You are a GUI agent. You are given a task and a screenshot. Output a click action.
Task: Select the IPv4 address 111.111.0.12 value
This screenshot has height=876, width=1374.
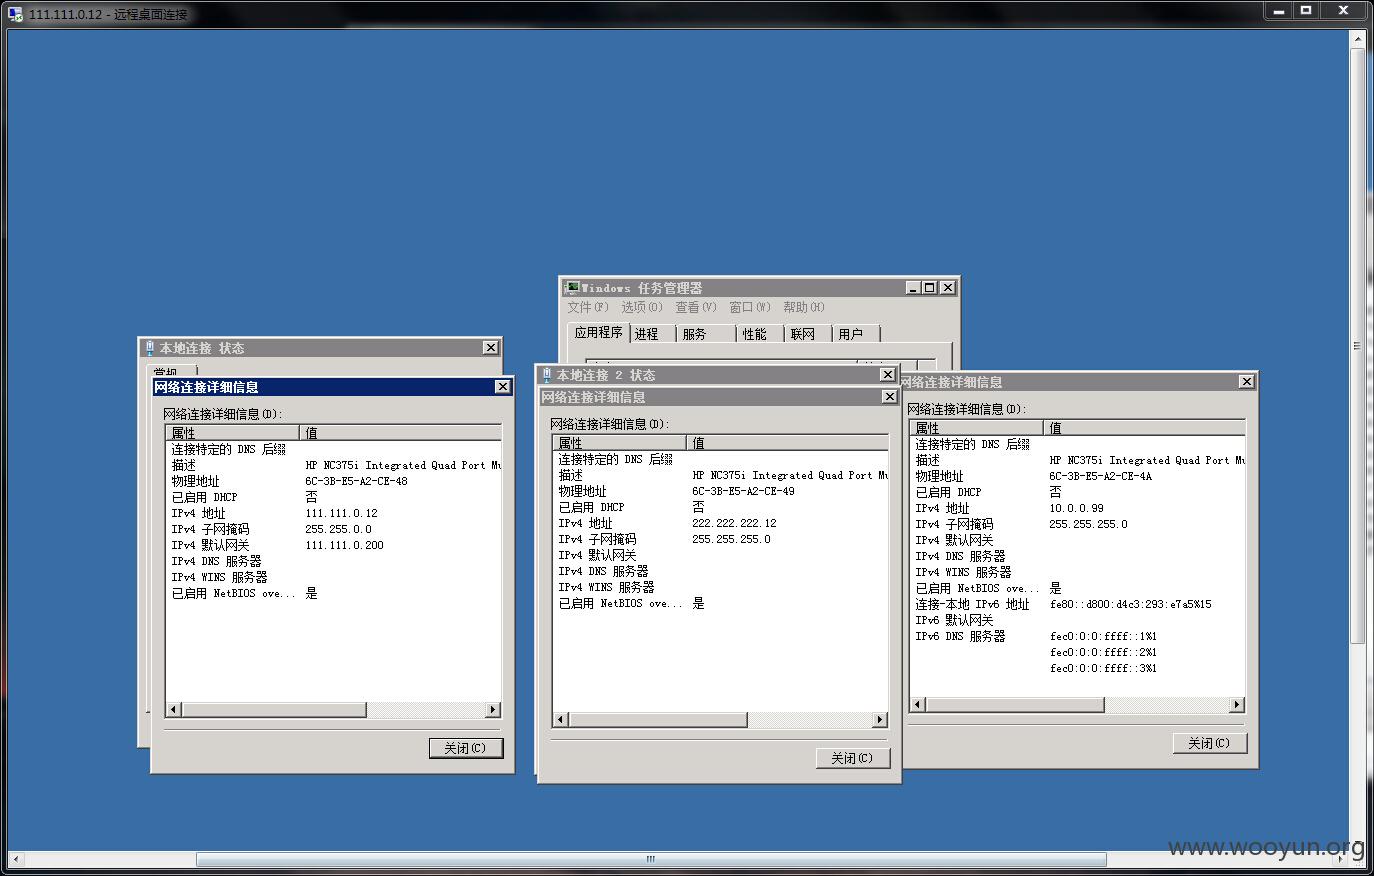341,513
